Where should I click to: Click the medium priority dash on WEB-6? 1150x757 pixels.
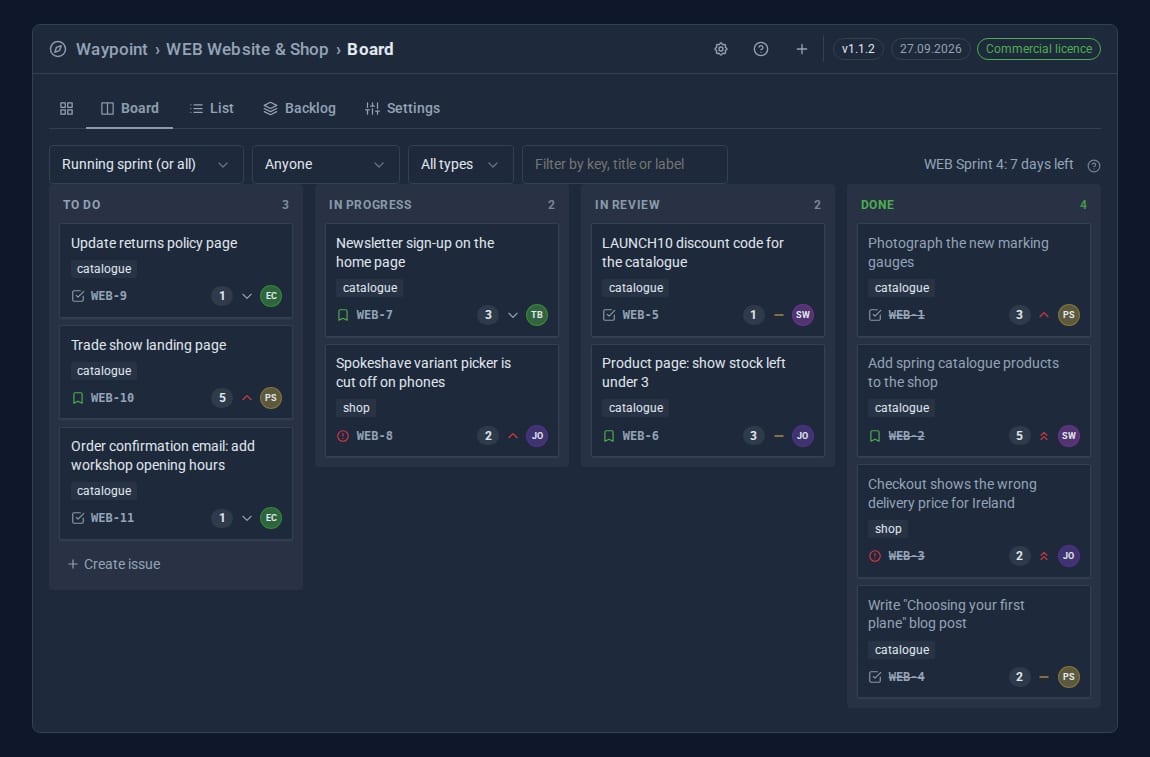point(779,436)
